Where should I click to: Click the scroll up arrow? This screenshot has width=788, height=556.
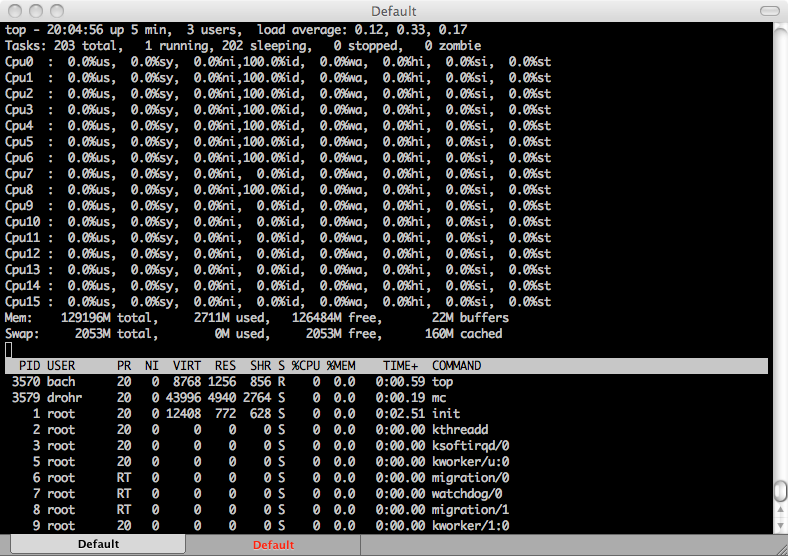[780, 511]
